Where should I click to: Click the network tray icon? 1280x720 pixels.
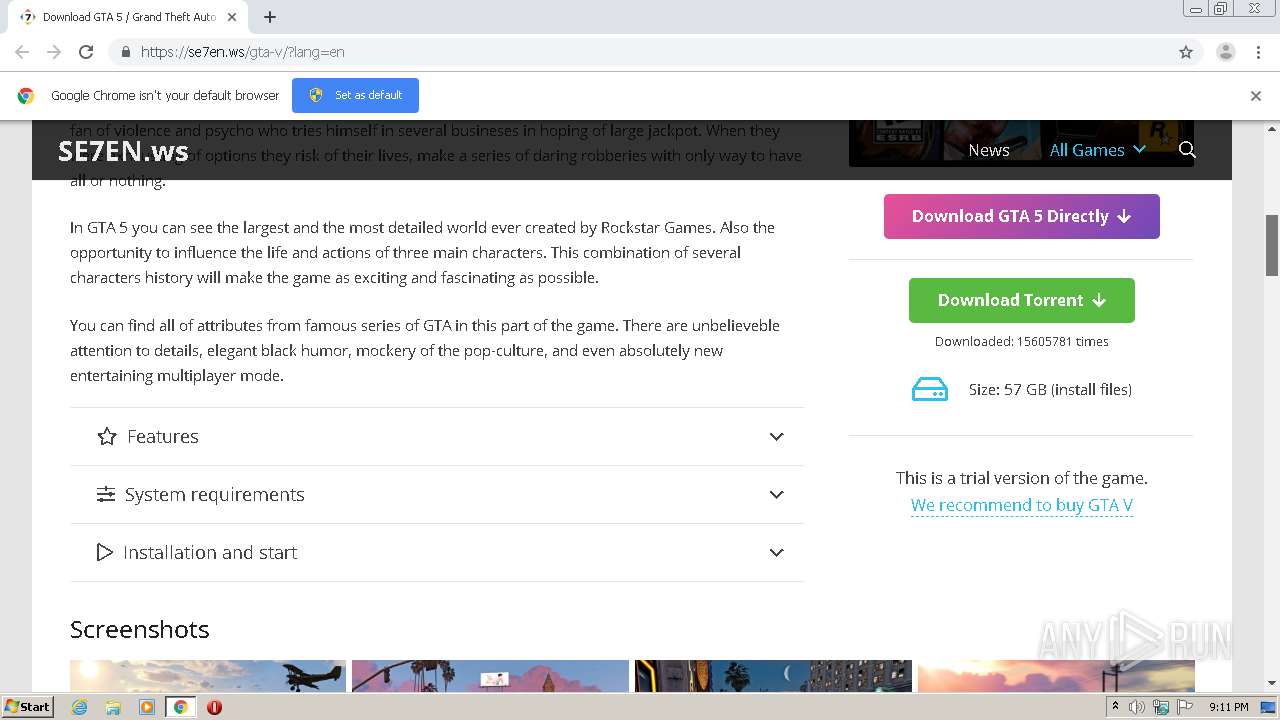tap(1161, 707)
